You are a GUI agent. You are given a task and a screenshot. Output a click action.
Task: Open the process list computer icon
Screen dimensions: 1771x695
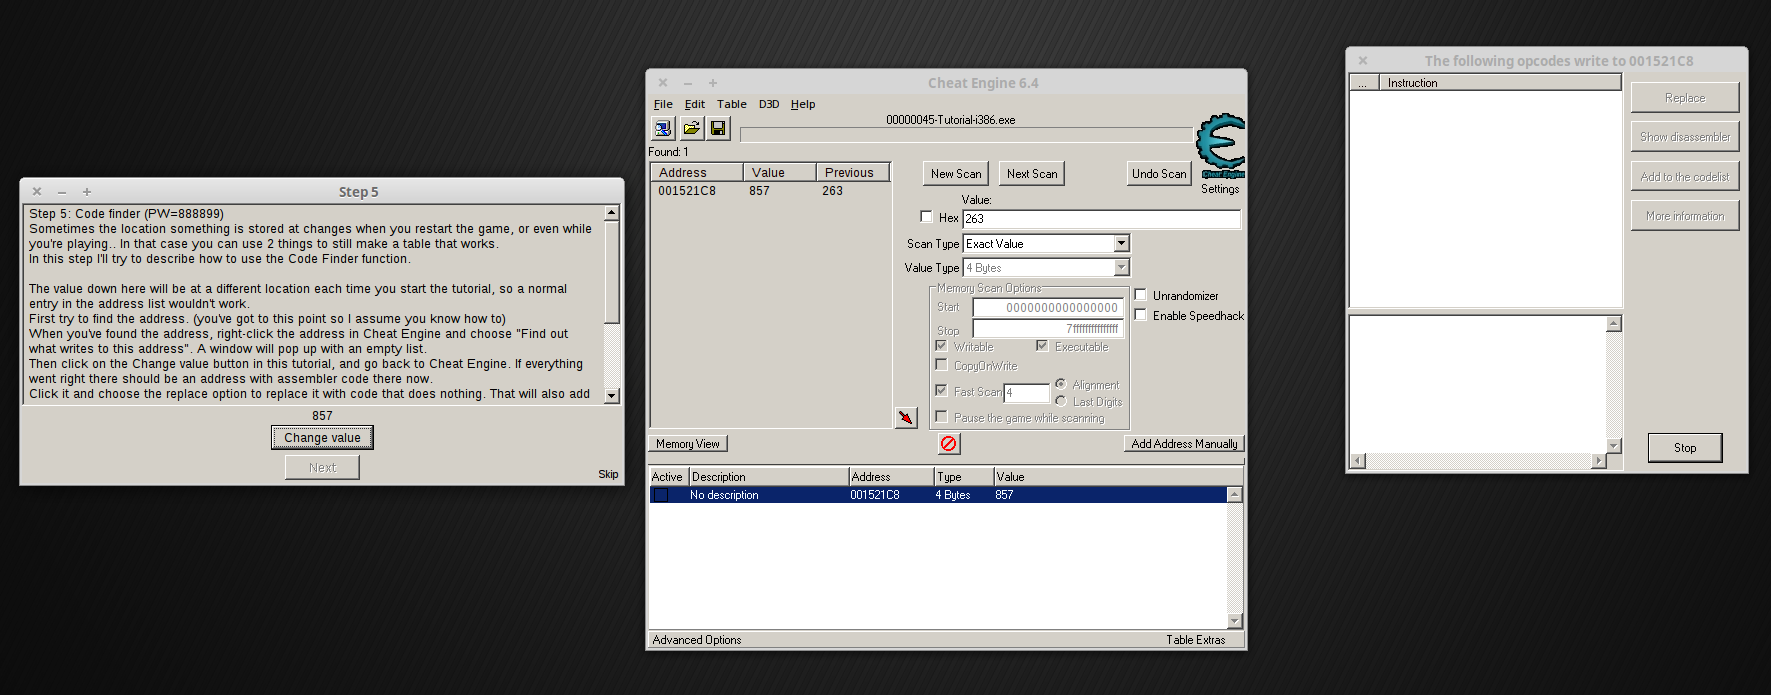[x=662, y=129]
